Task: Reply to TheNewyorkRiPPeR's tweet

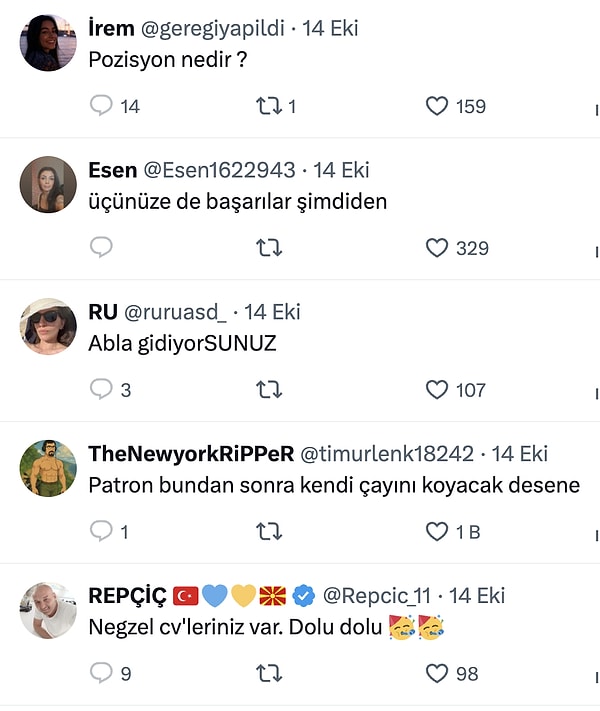Action: [x=102, y=532]
